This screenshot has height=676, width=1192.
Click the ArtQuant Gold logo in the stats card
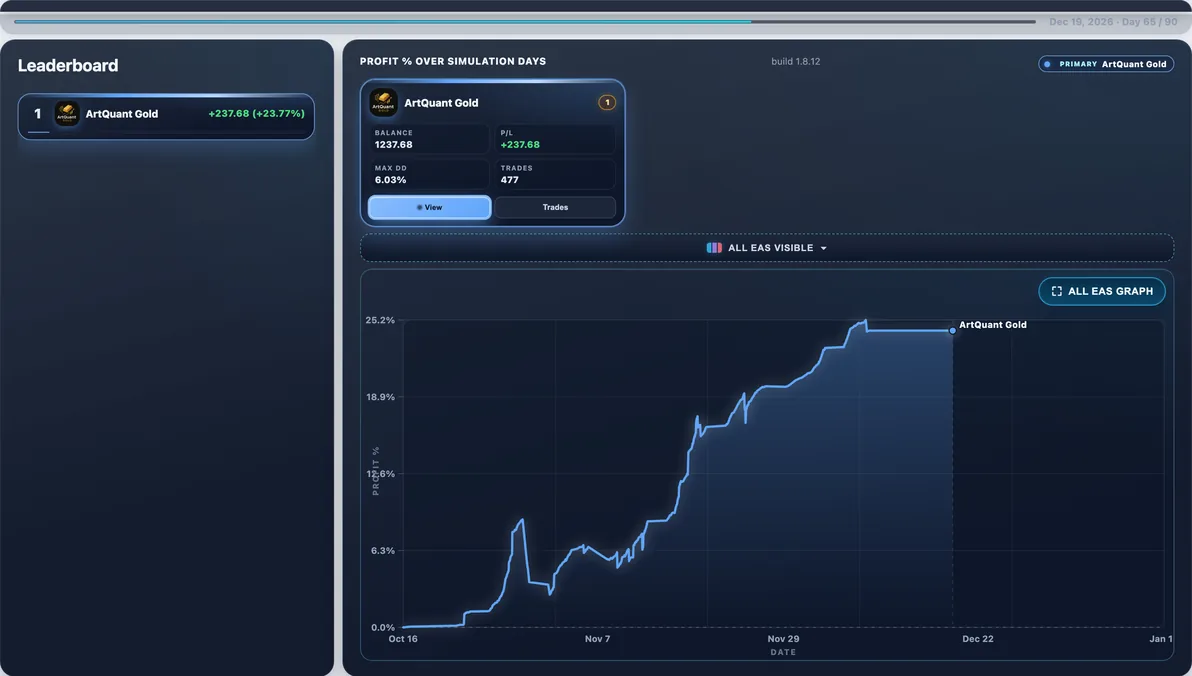click(383, 103)
